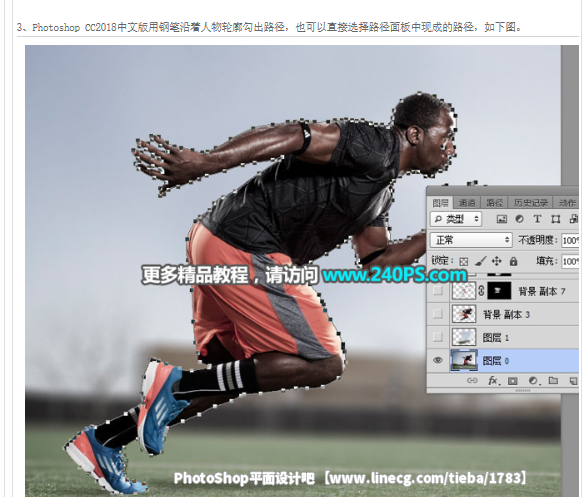Image resolution: width=582 pixels, height=497 pixels.
Task: Click the 填充 fill value field
Action: (x=571, y=261)
